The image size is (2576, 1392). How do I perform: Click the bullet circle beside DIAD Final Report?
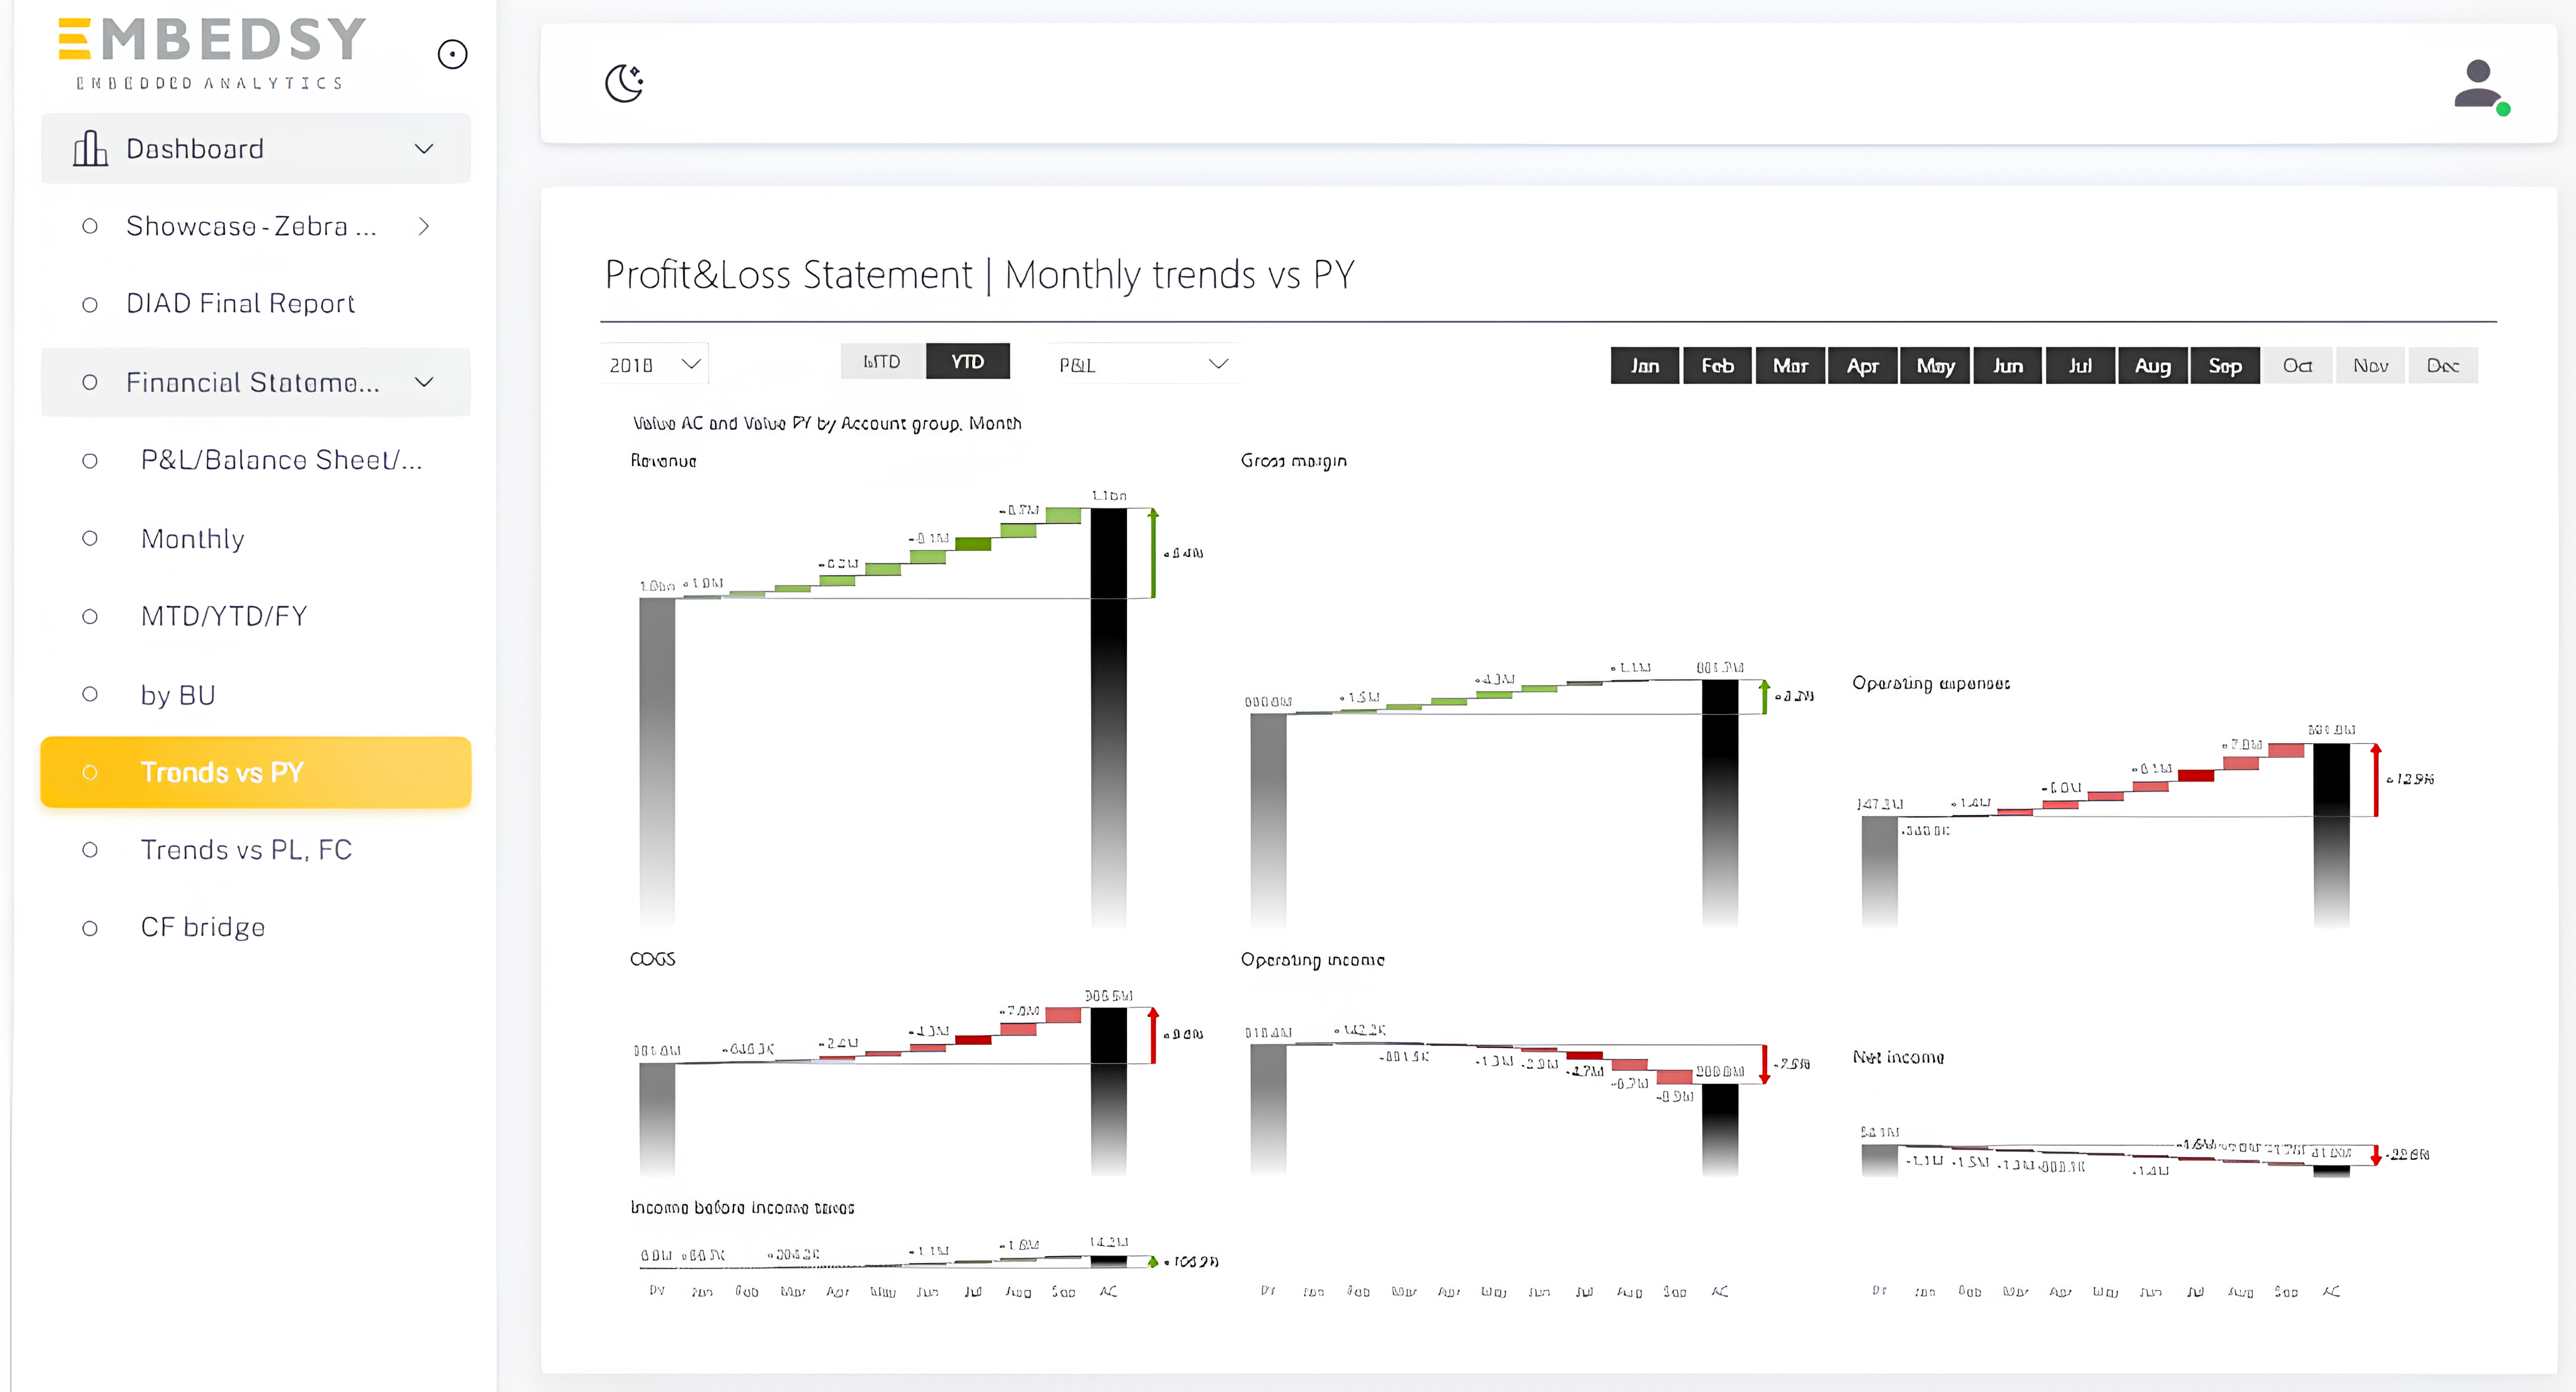[90, 304]
